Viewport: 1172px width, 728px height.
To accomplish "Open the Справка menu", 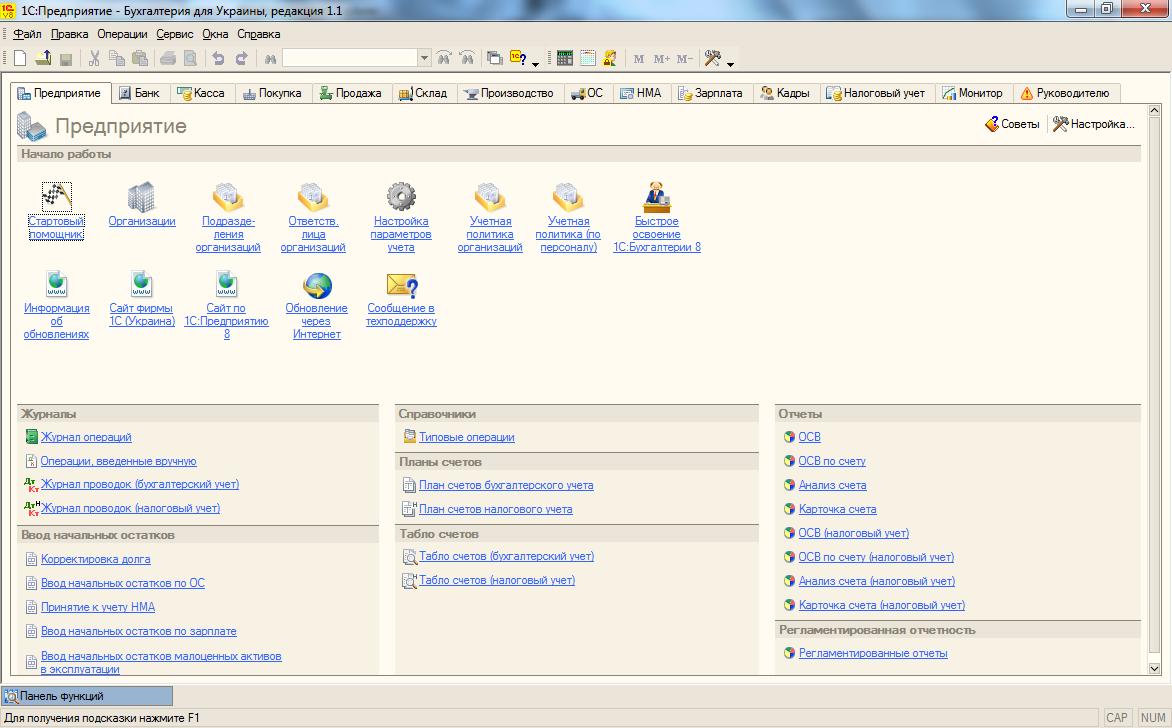I will coord(259,34).
